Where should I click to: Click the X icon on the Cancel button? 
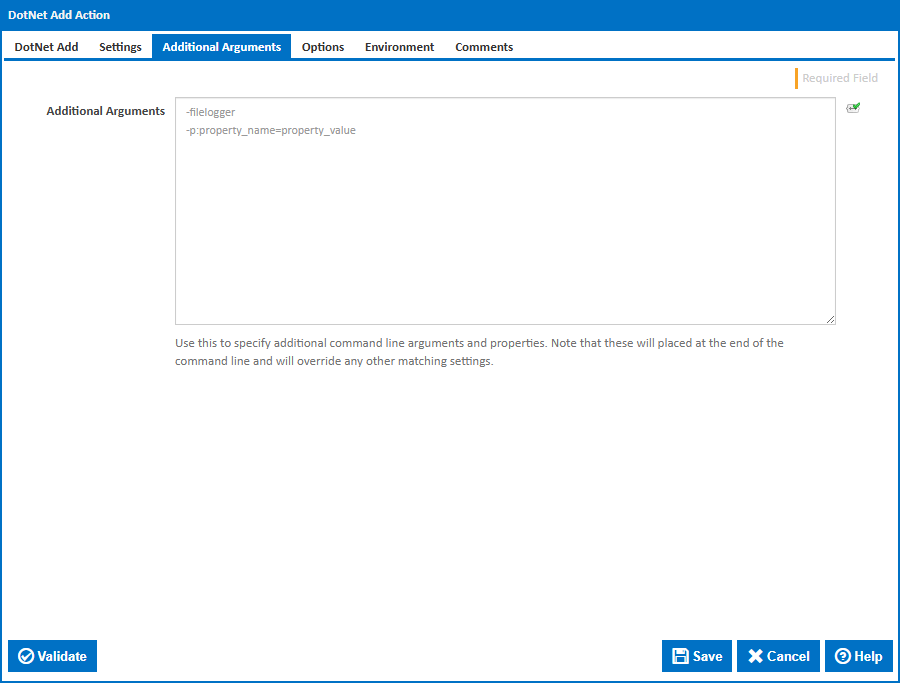[x=755, y=656]
